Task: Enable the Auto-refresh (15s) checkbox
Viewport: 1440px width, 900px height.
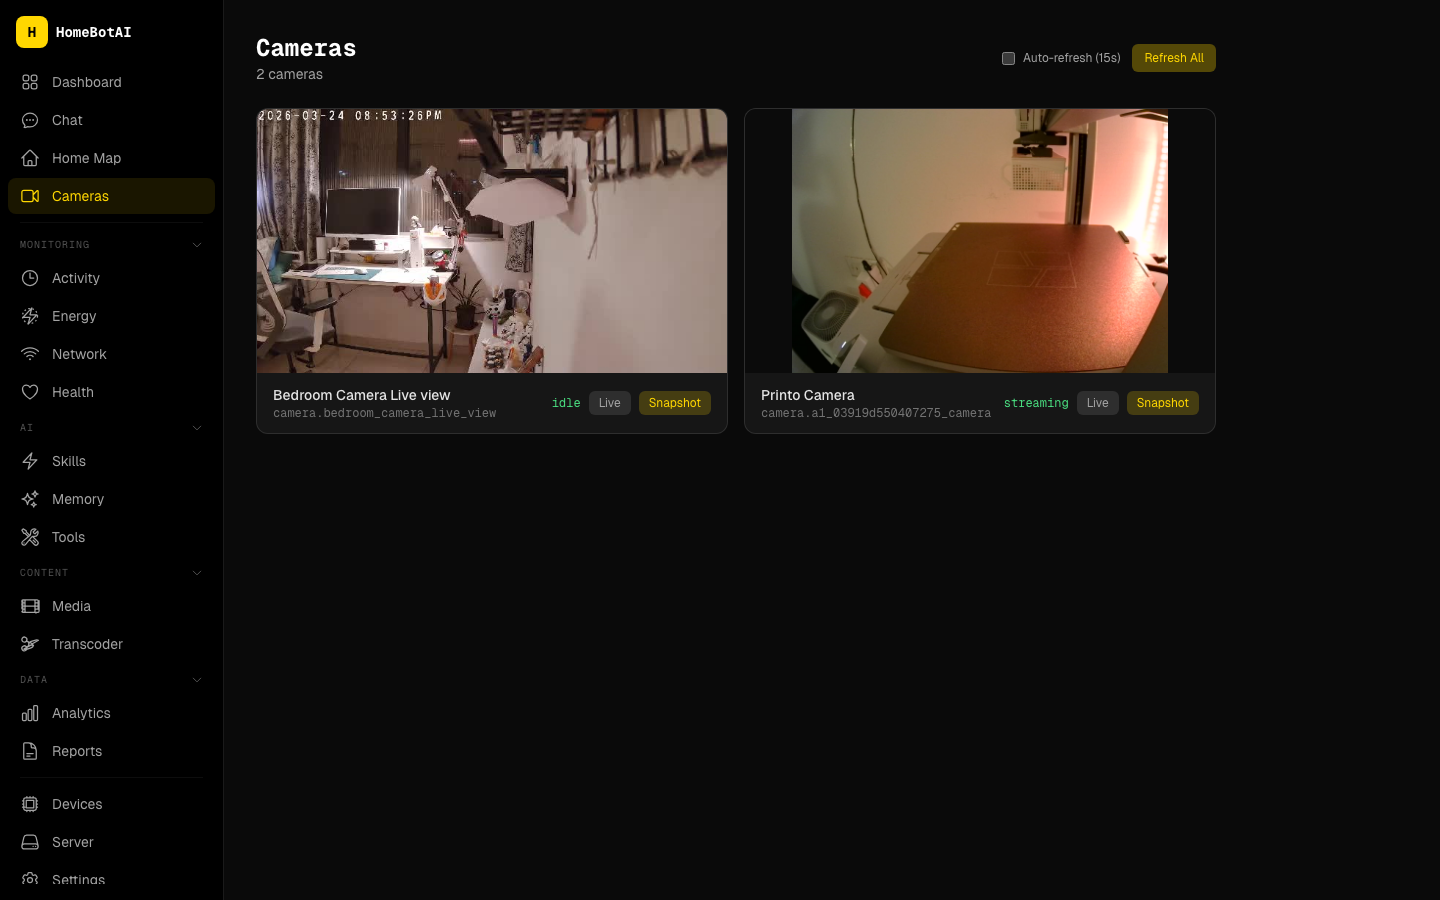Action: coord(1008,58)
